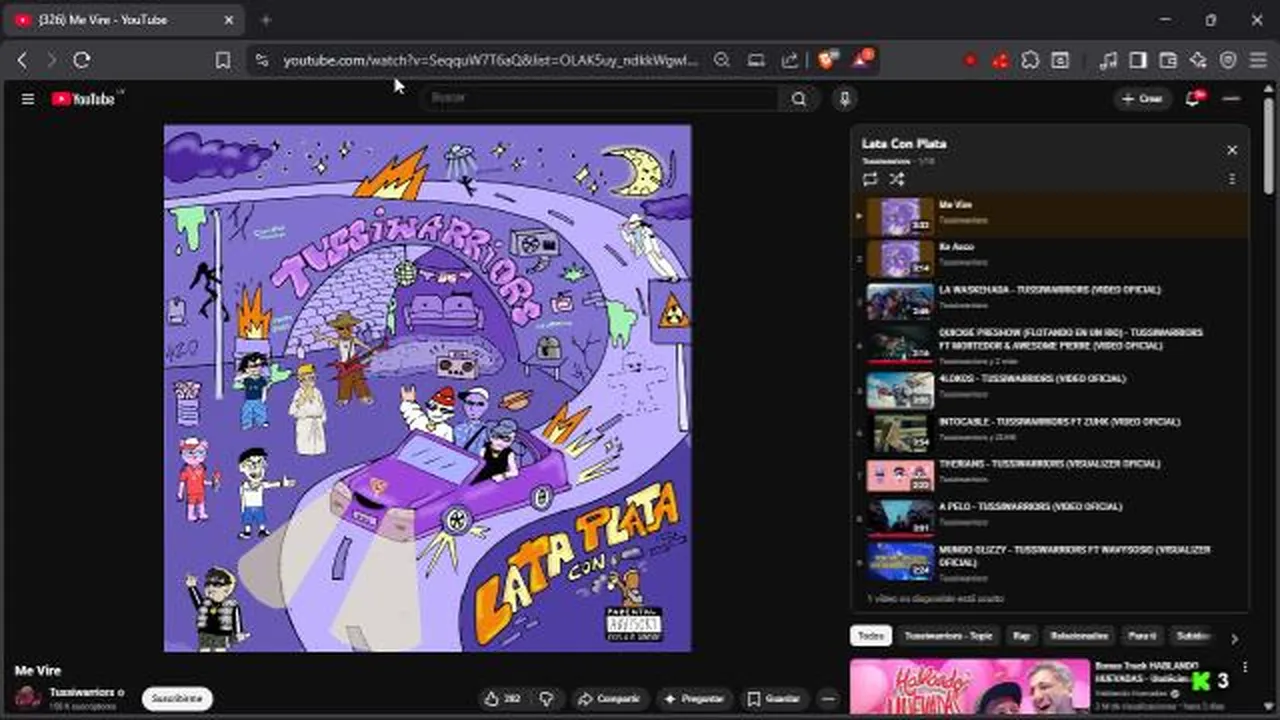The width and height of the screenshot is (1280, 720).
Task: Close the Lata Con Plata playlist panel
Action: click(x=1232, y=150)
